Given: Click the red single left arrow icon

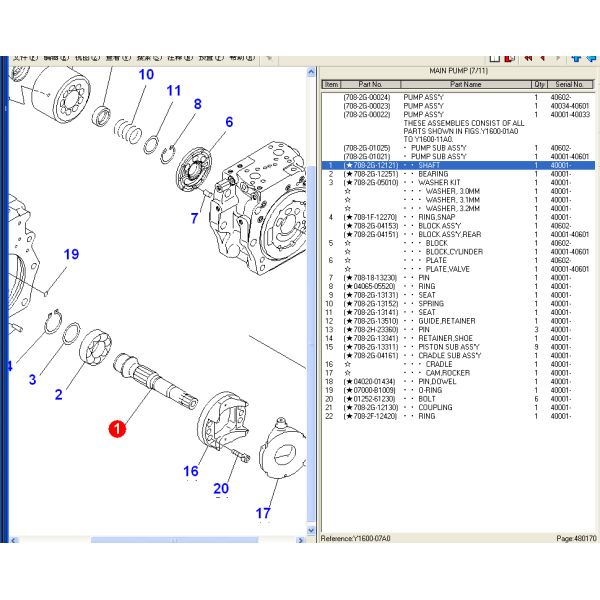Looking at the screenshot, I should pos(542,58).
